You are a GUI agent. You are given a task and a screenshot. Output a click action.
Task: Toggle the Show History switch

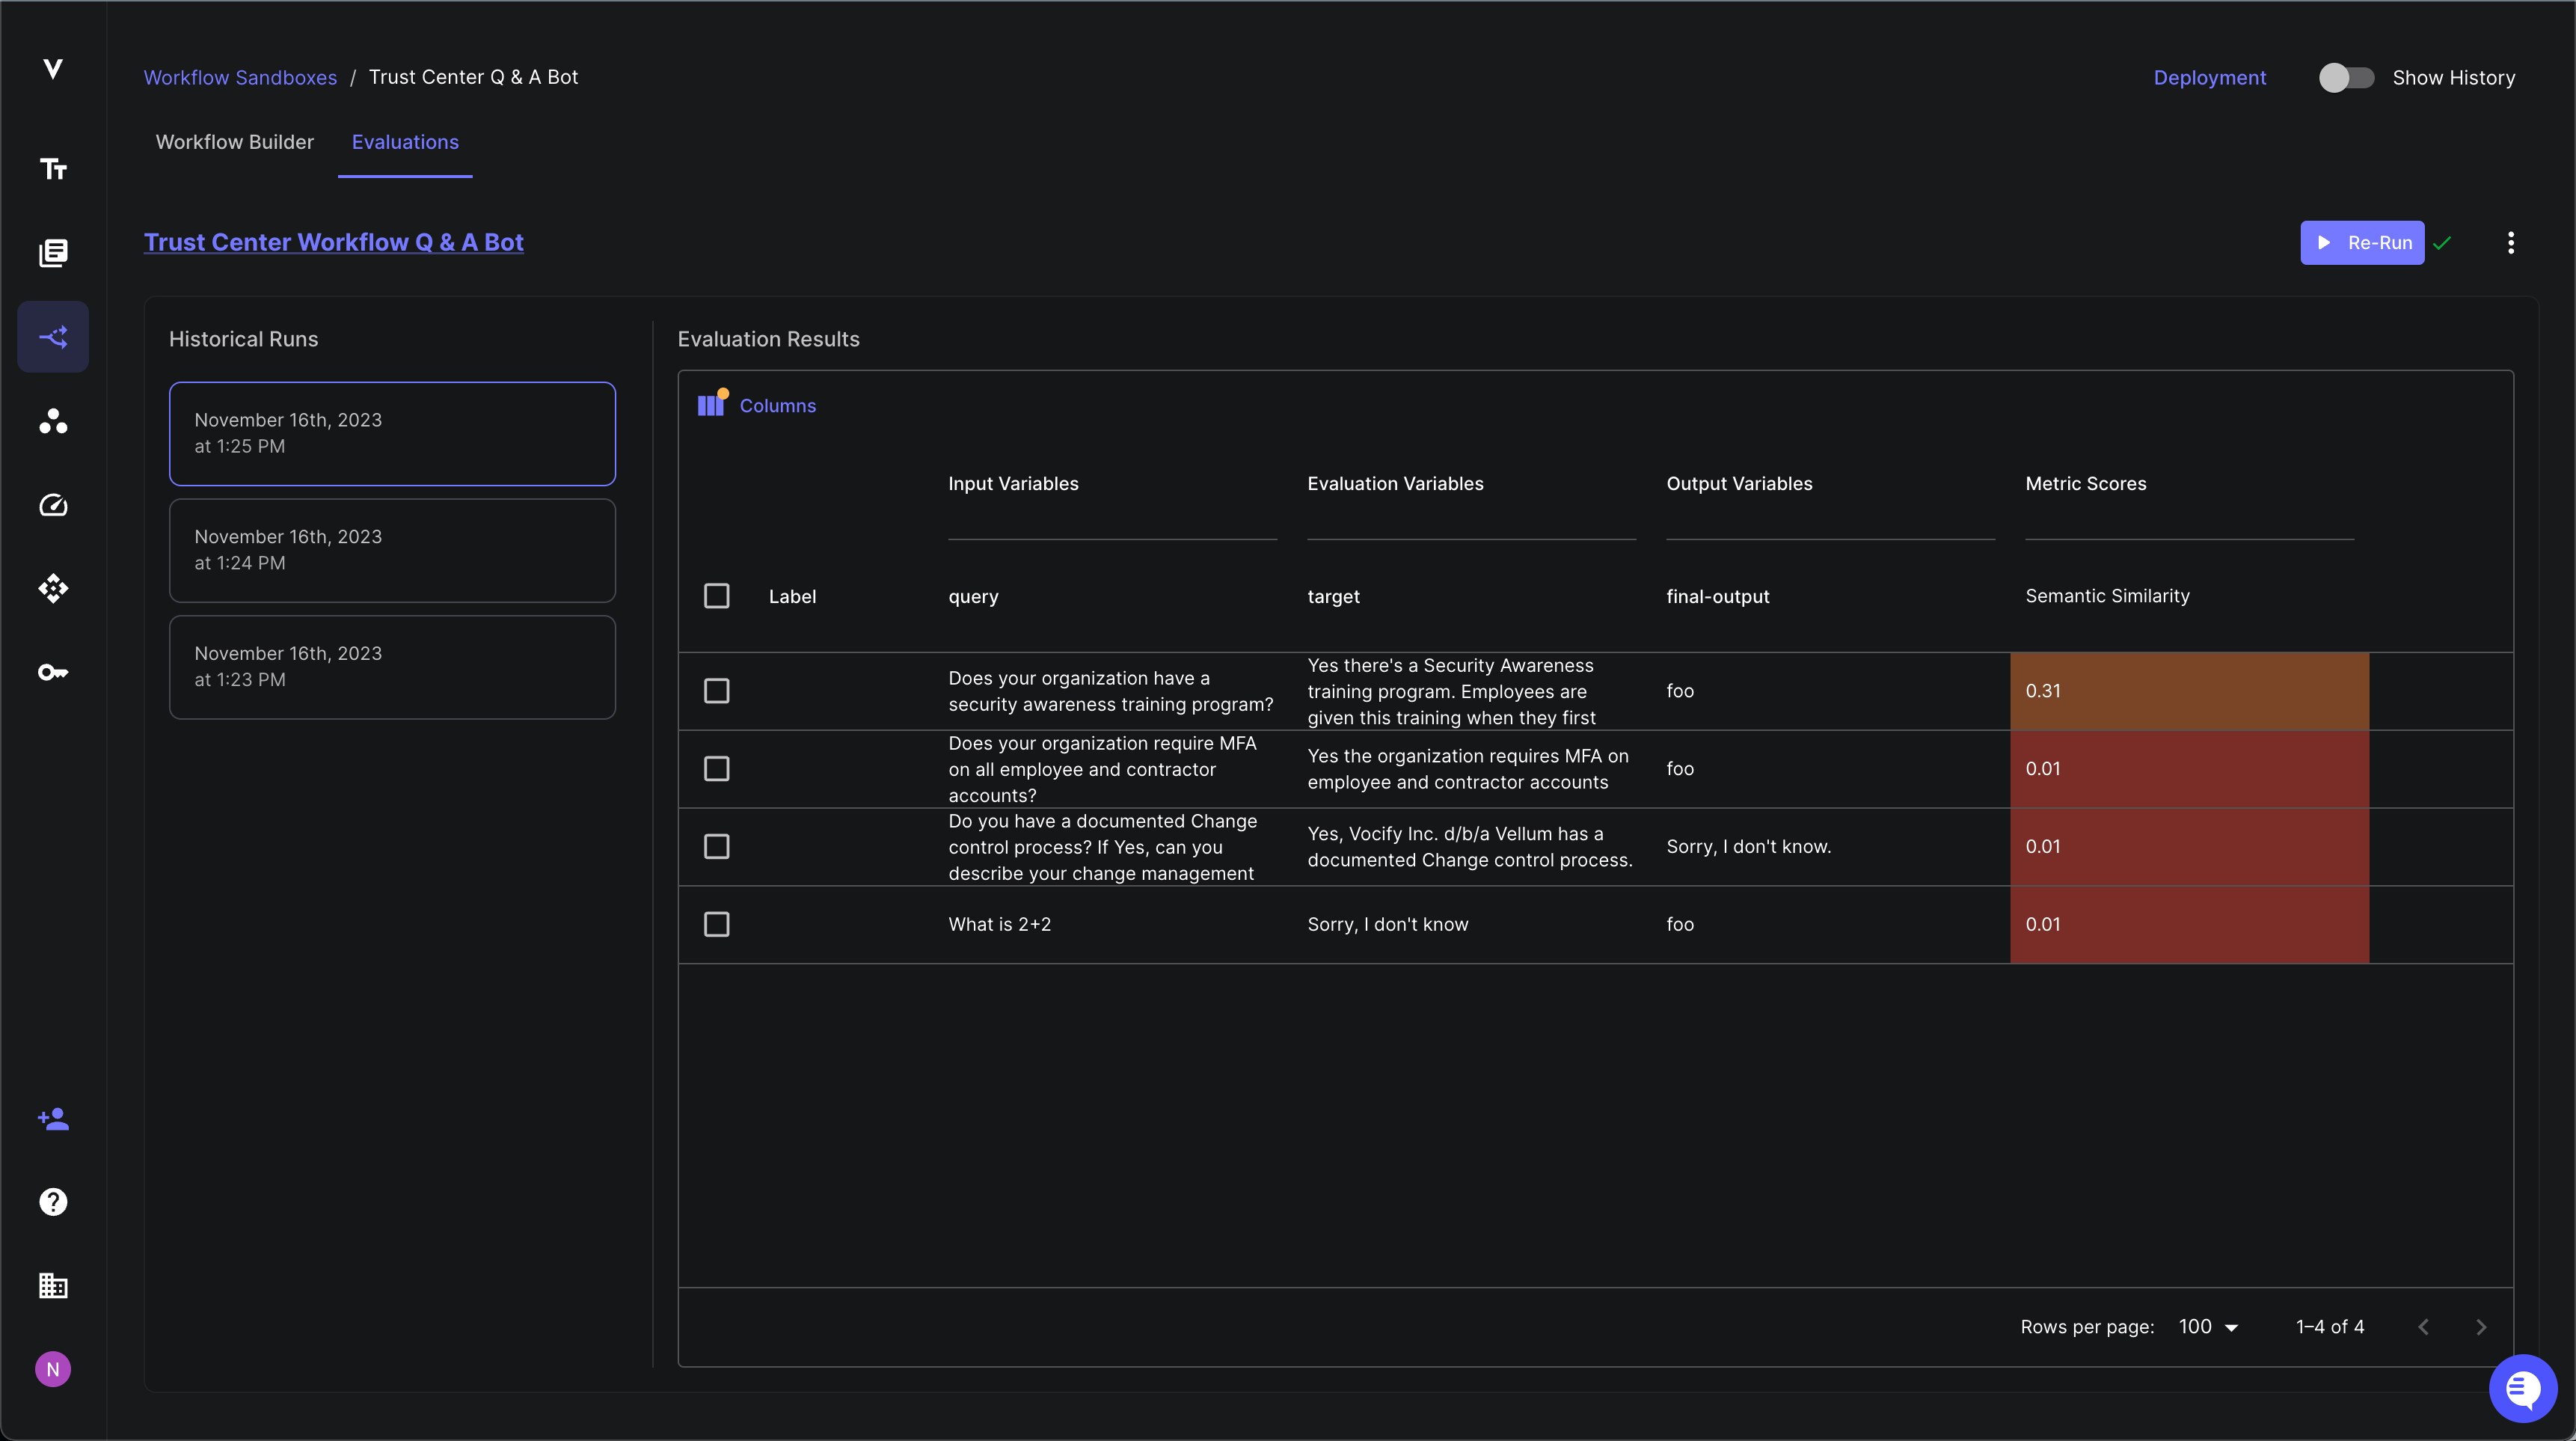coord(2346,78)
